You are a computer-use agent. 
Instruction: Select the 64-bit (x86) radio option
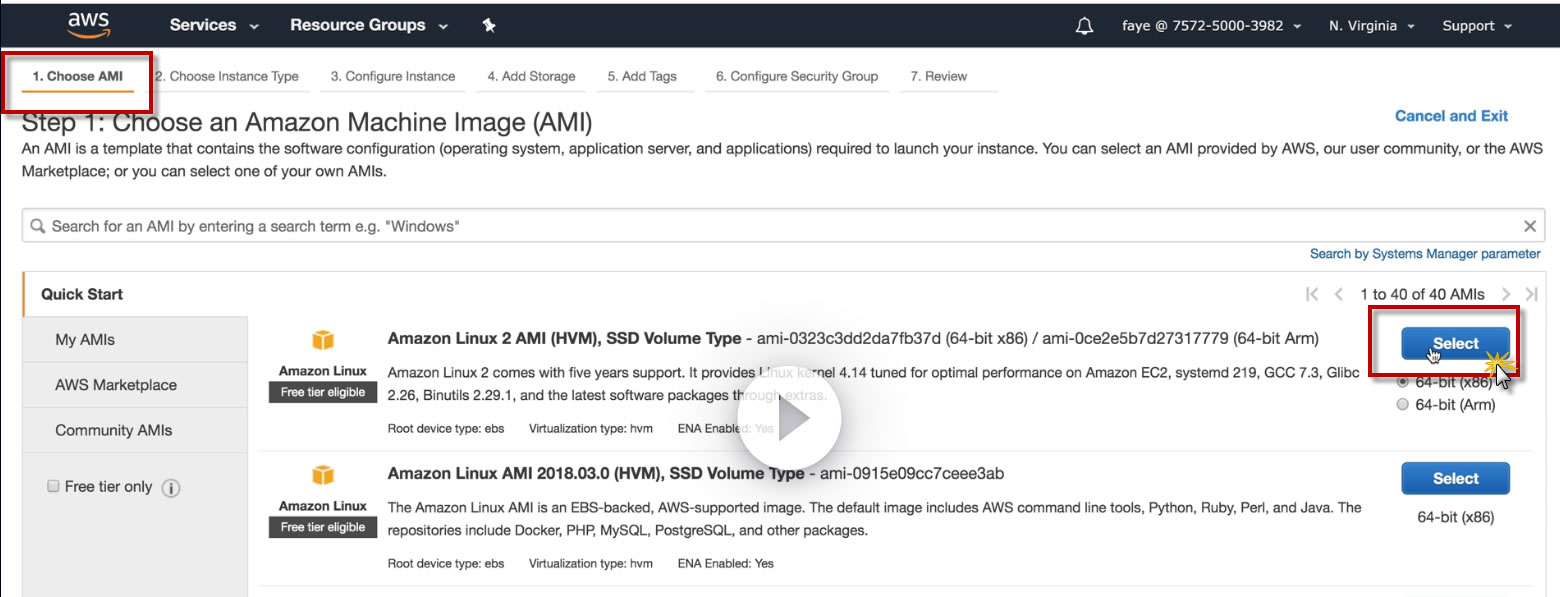click(1402, 382)
